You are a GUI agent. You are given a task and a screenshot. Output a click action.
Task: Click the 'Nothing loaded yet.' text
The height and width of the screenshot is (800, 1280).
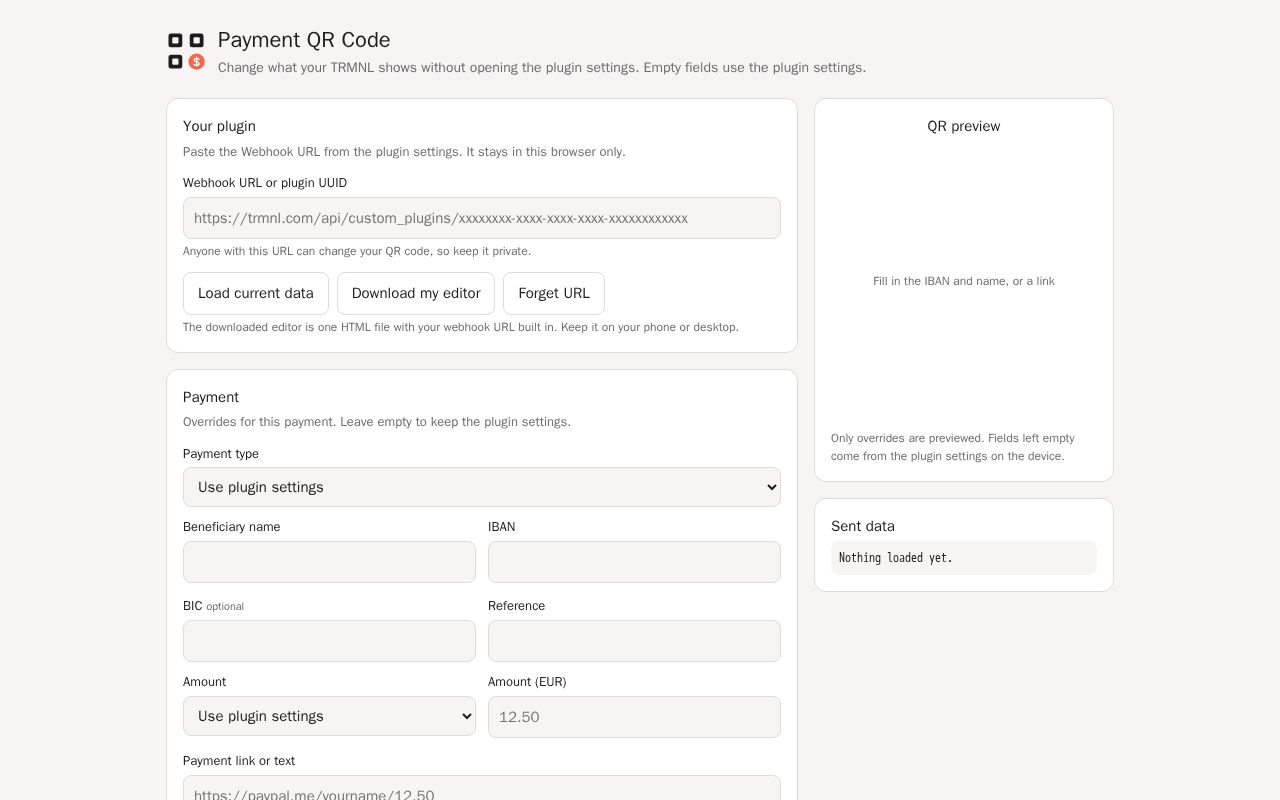pos(896,558)
